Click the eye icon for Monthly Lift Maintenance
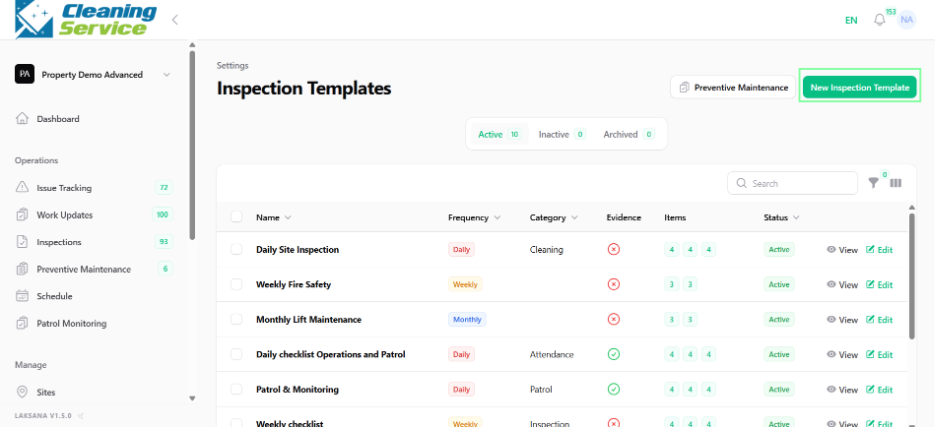936x427 pixels. [x=831, y=320]
